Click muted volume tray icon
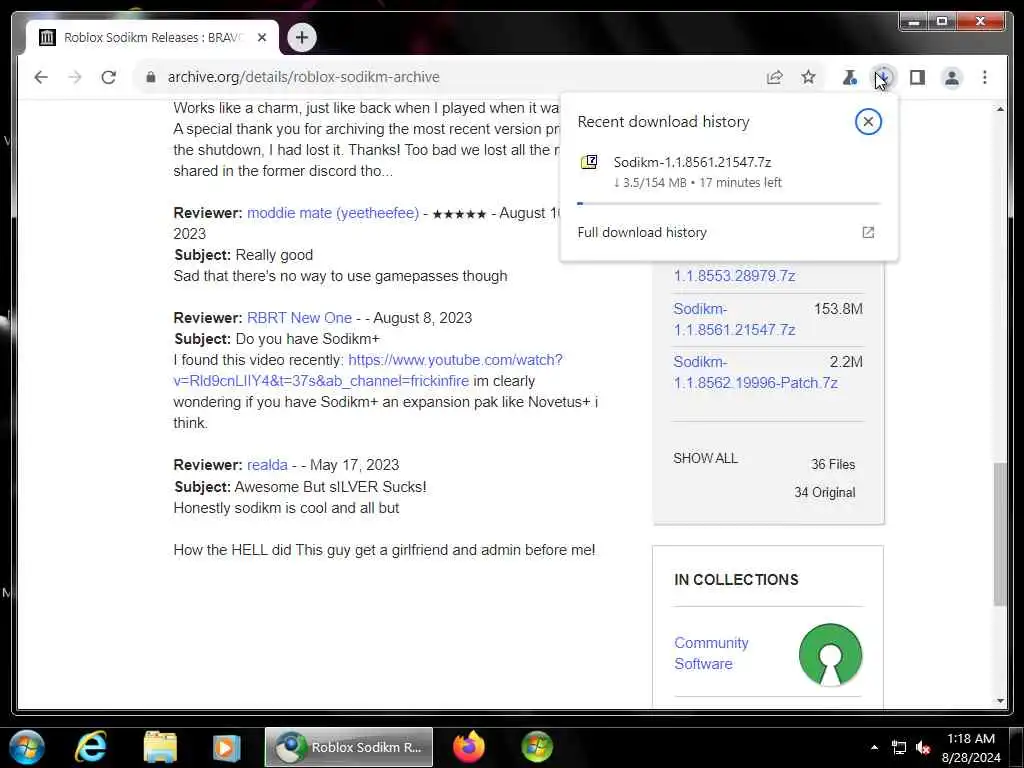Image resolution: width=1024 pixels, height=768 pixels. (923, 748)
